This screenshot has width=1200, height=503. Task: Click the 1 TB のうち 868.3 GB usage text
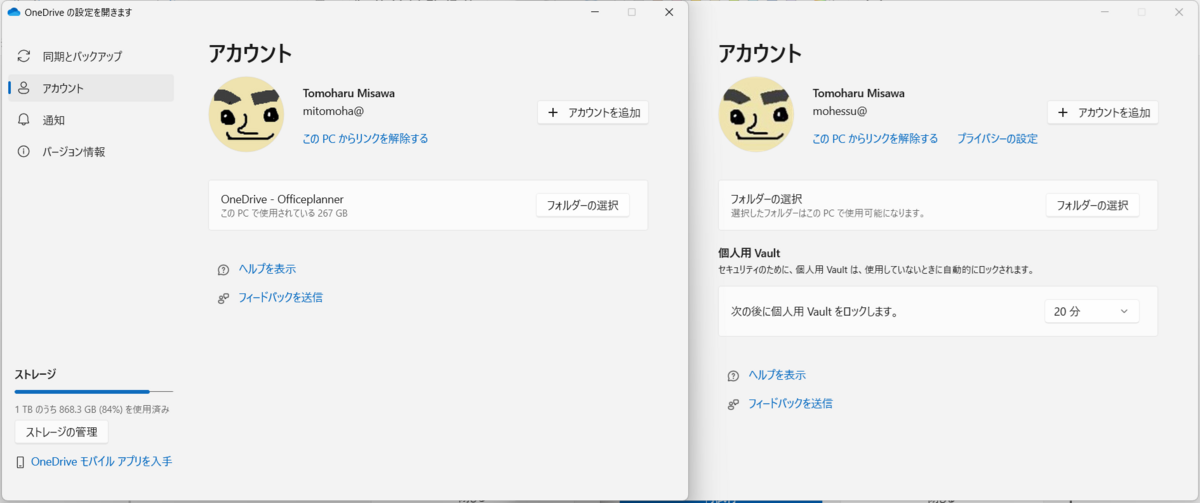click(x=92, y=409)
